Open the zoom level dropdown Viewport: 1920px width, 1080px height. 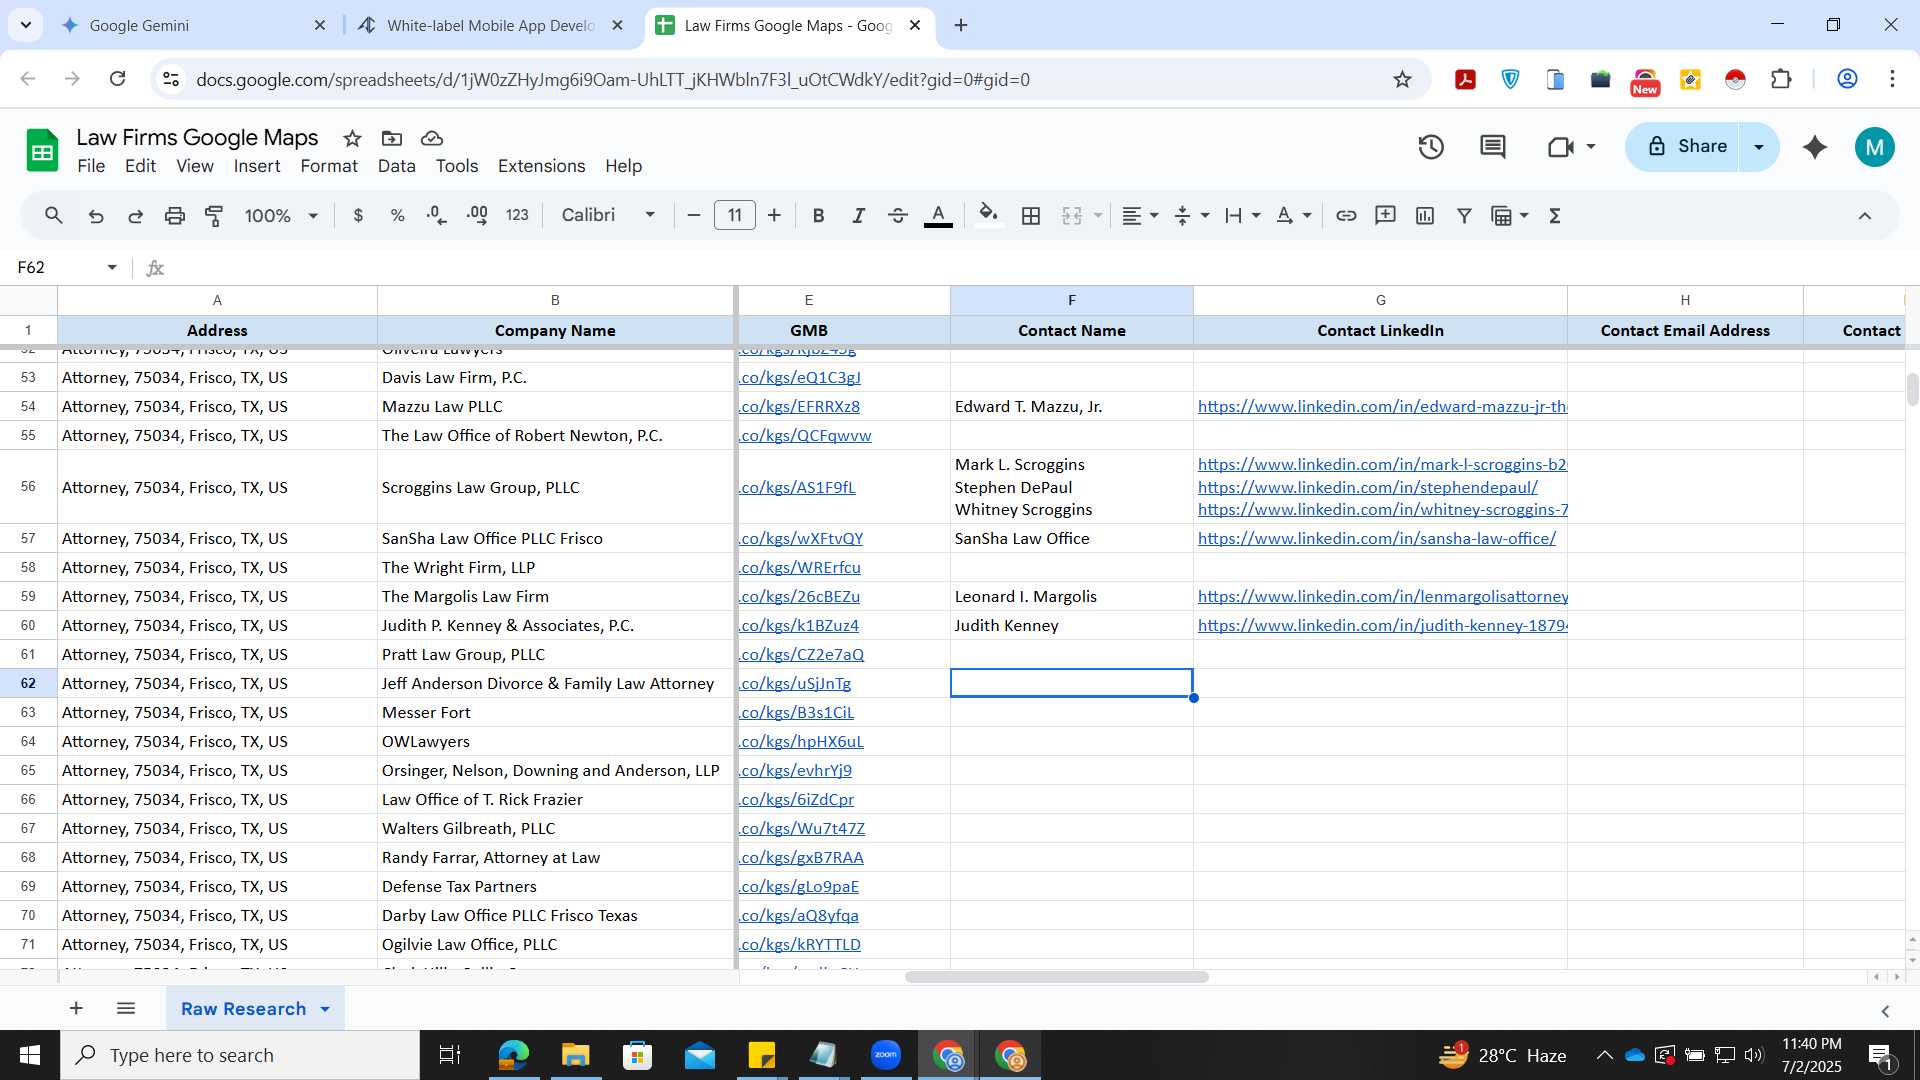point(281,215)
